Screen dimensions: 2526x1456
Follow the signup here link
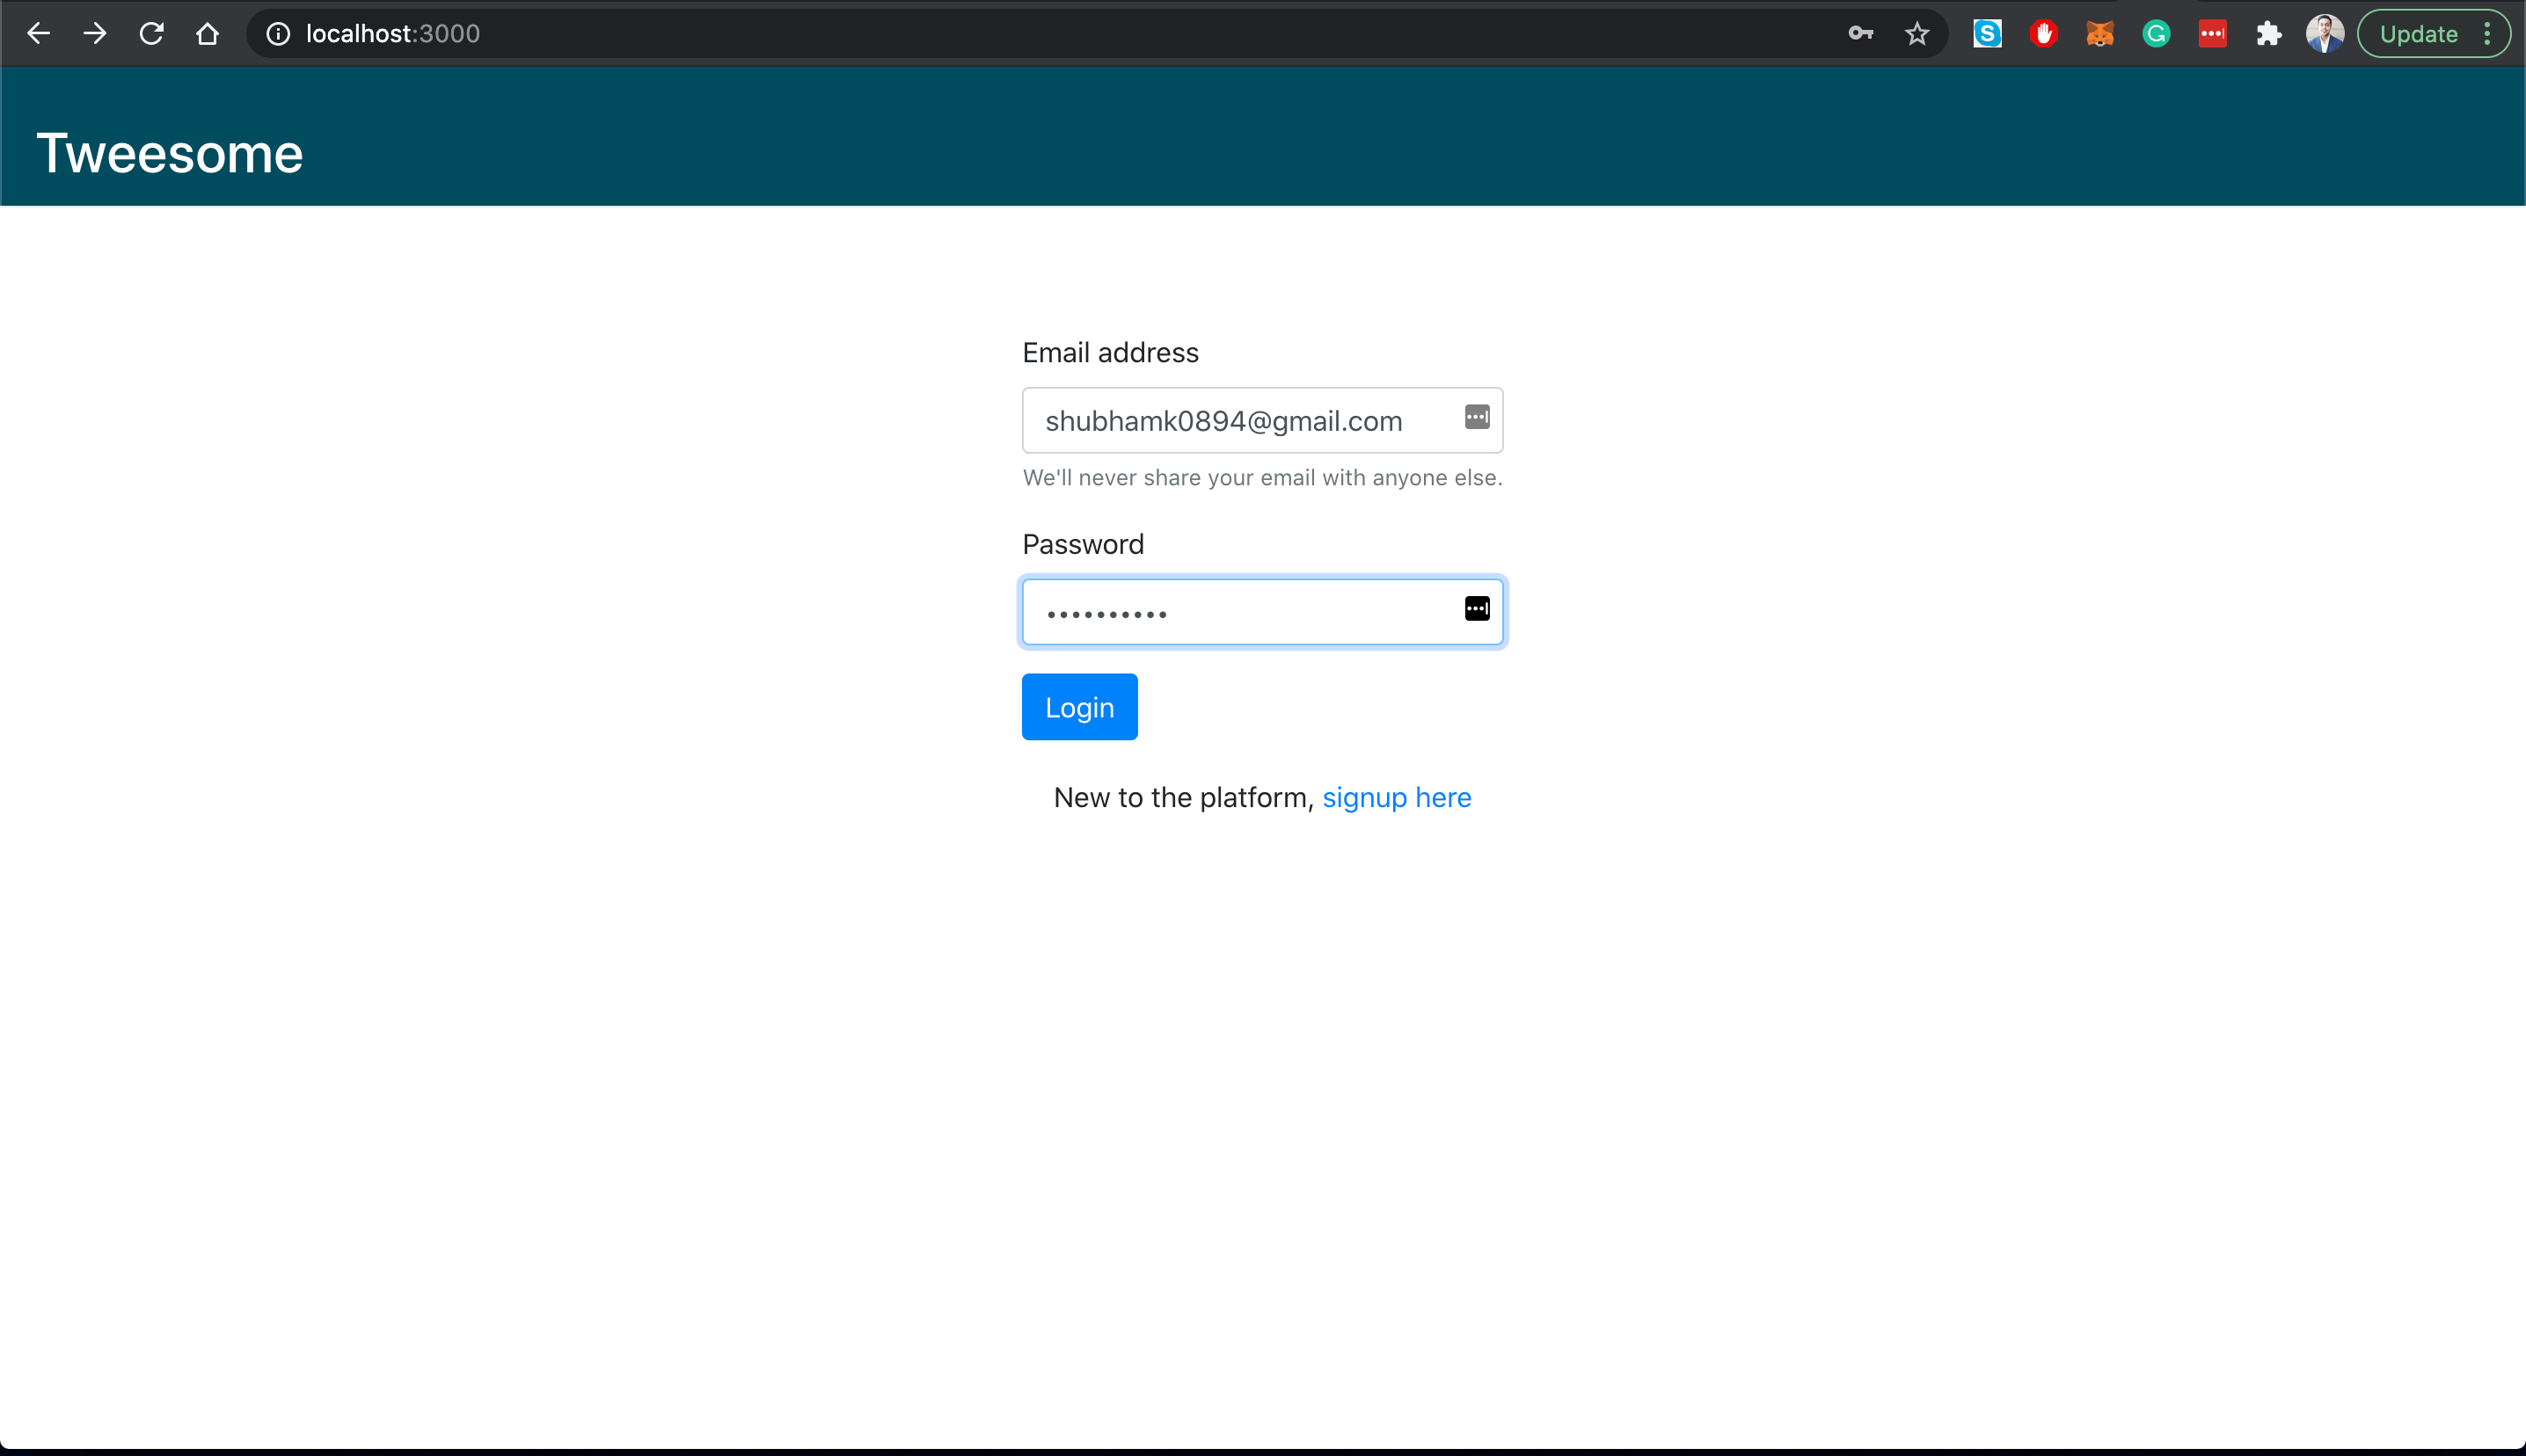pos(1396,797)
